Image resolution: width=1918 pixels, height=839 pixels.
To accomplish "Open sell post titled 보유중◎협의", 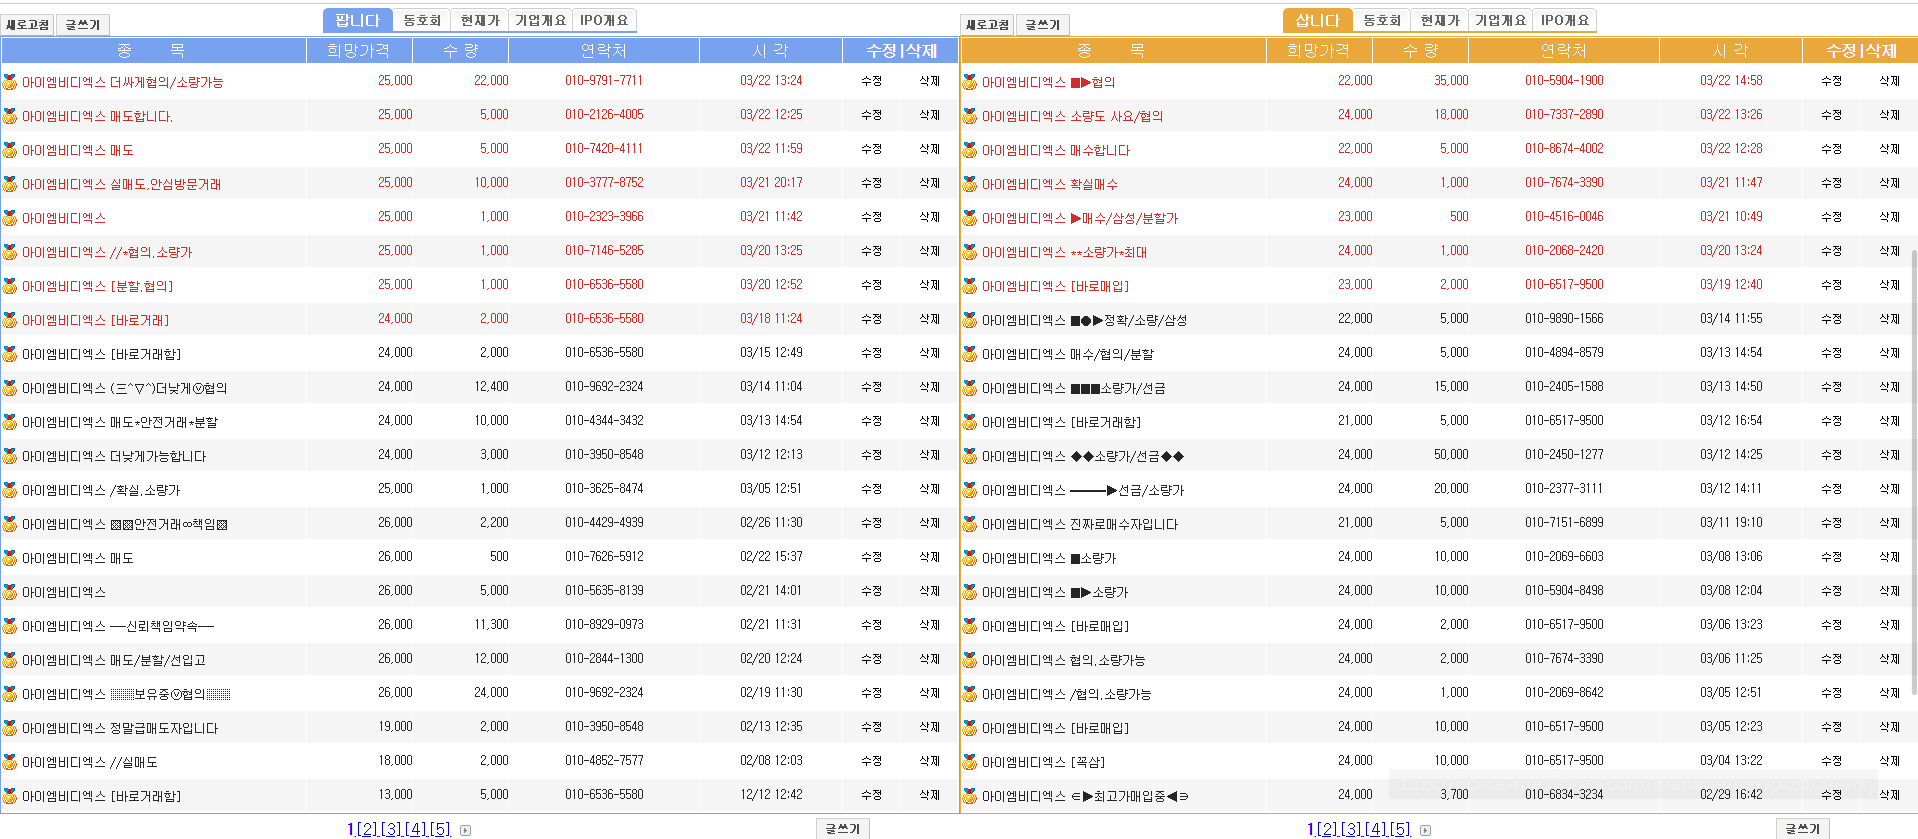I will pyautogui.click(x=126, y=694).
